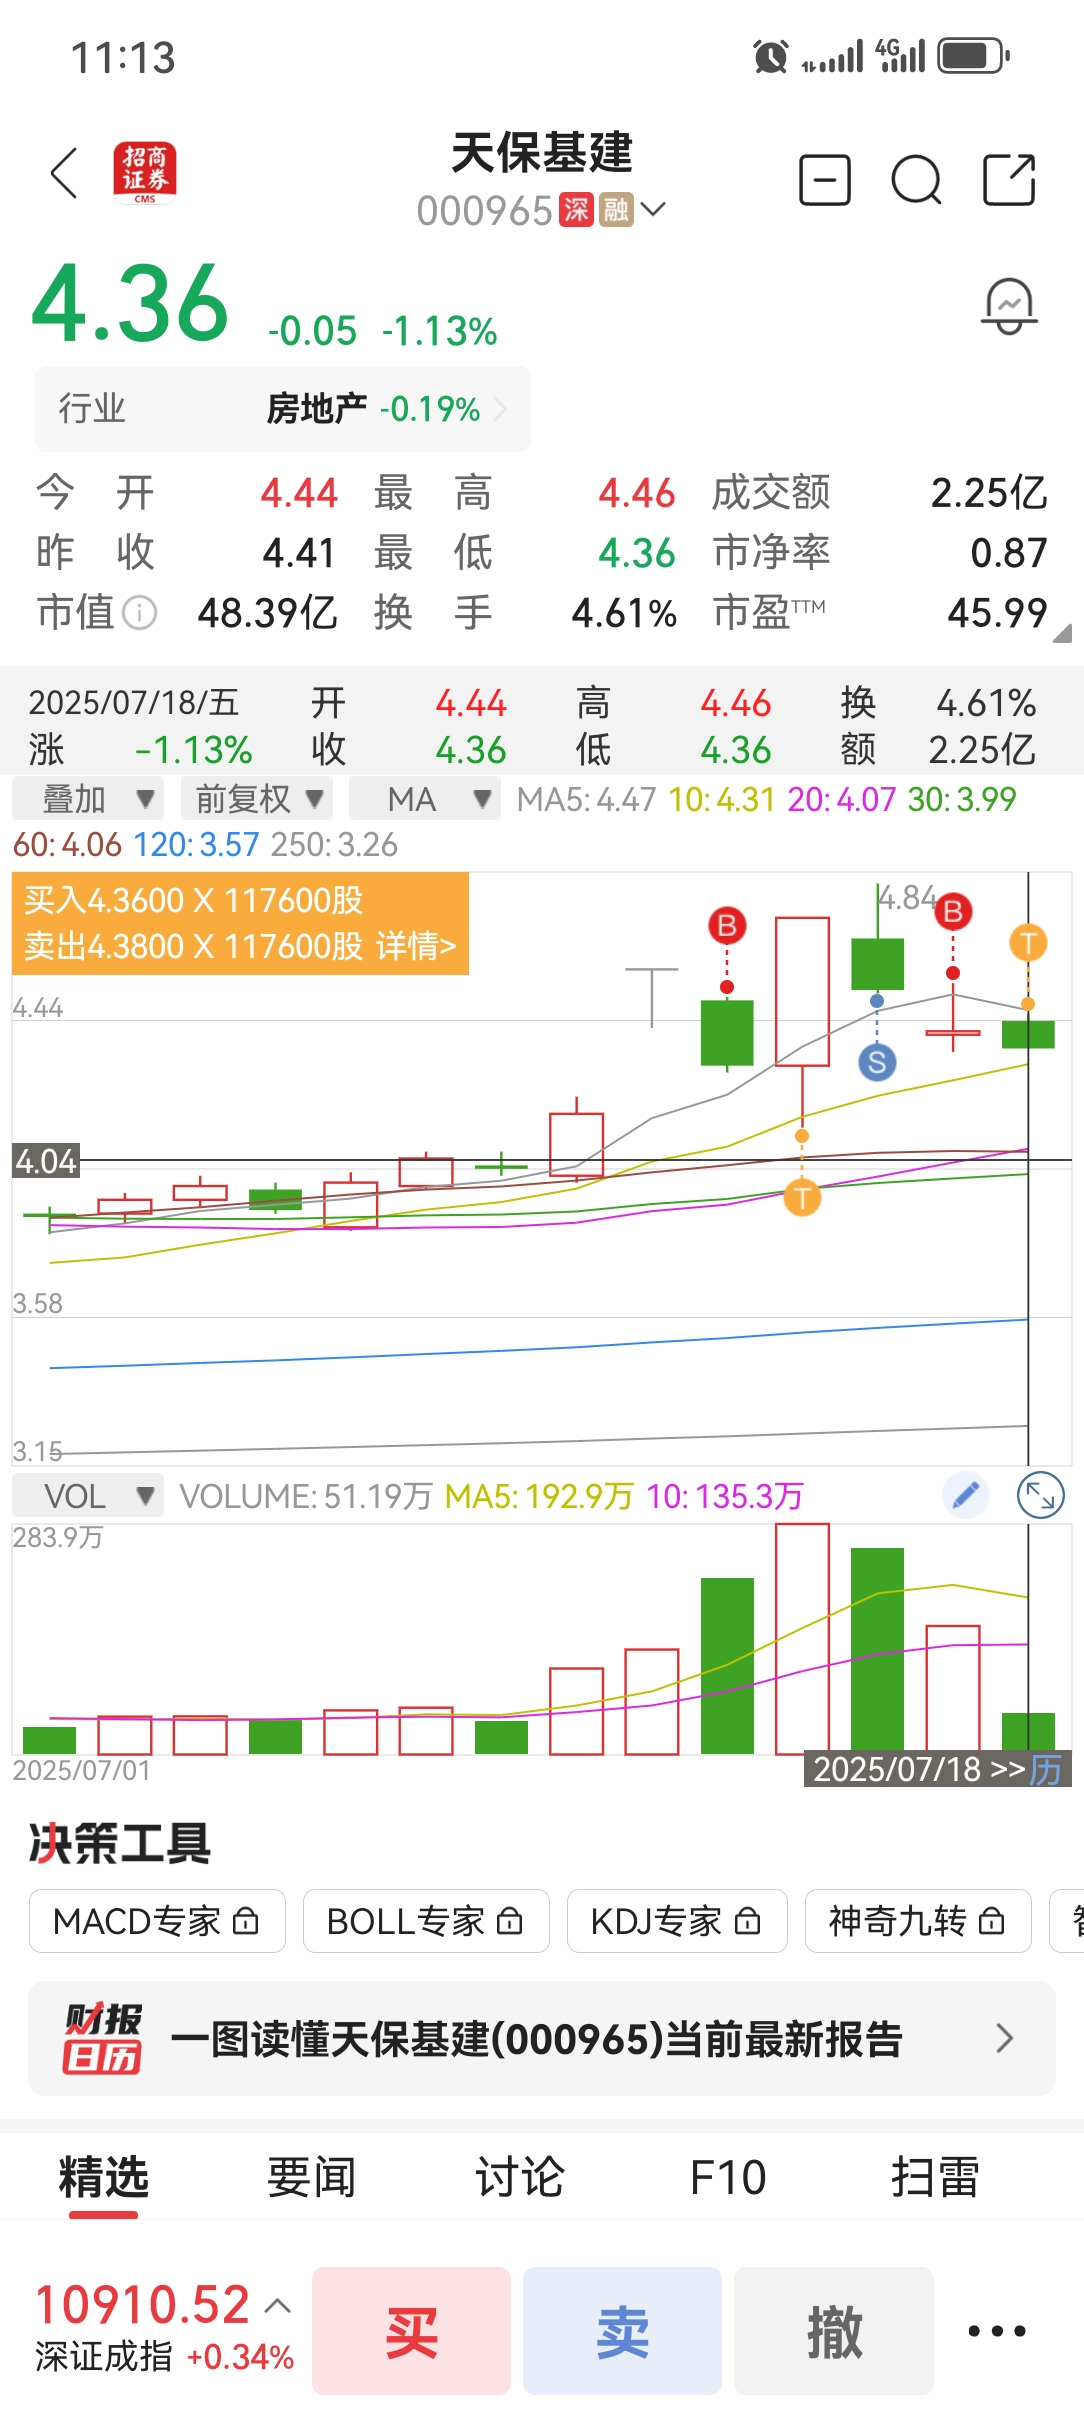Open KDJ专家 tool
Image resolution: width=1084 pixels, height=2412 pixels.
click(677, 1921)
